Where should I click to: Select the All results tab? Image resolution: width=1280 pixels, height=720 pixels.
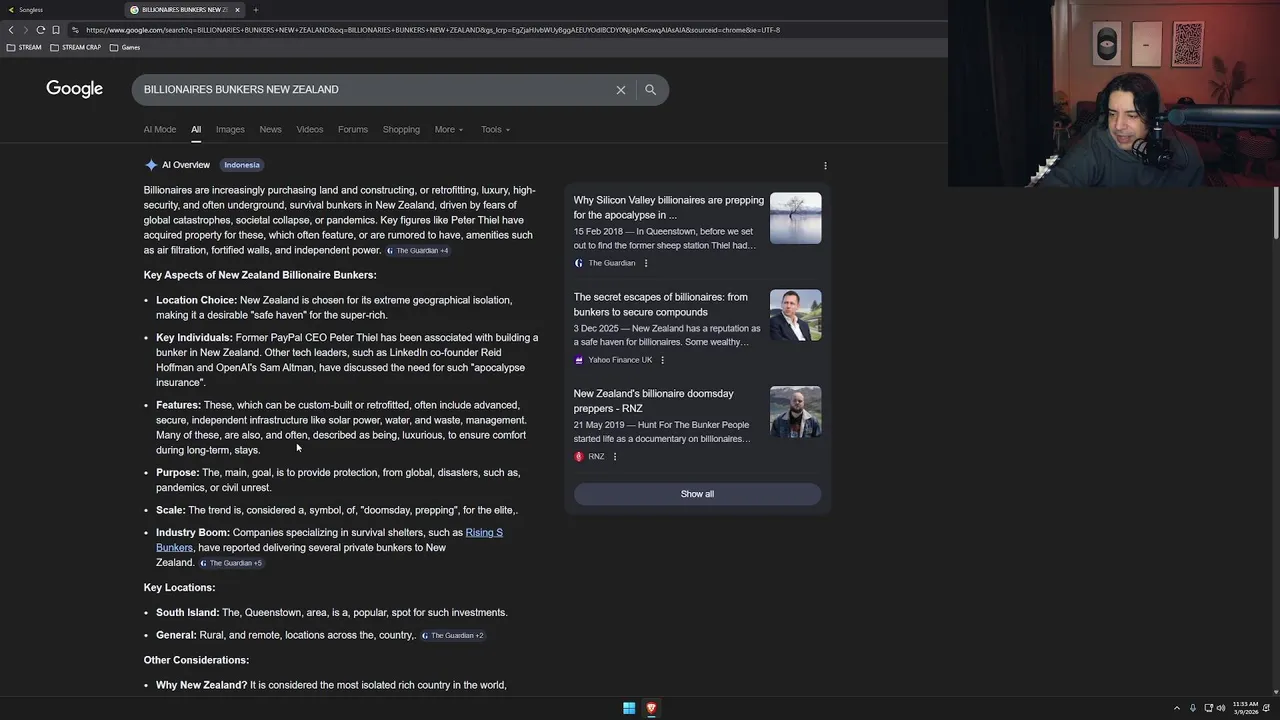pyautogui.click(x=196, y=129)
